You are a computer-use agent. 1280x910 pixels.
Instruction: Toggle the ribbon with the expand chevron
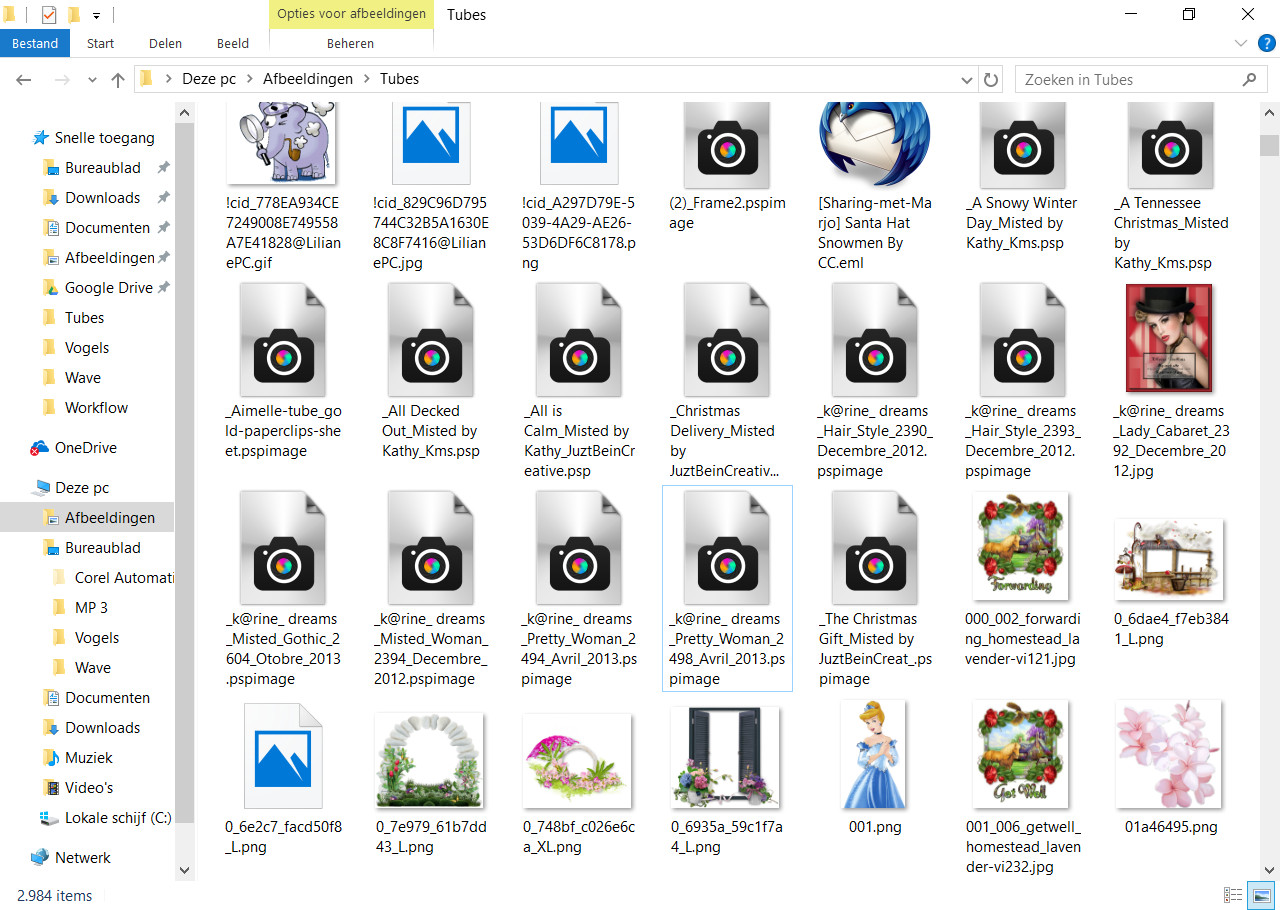point(1241,43)
